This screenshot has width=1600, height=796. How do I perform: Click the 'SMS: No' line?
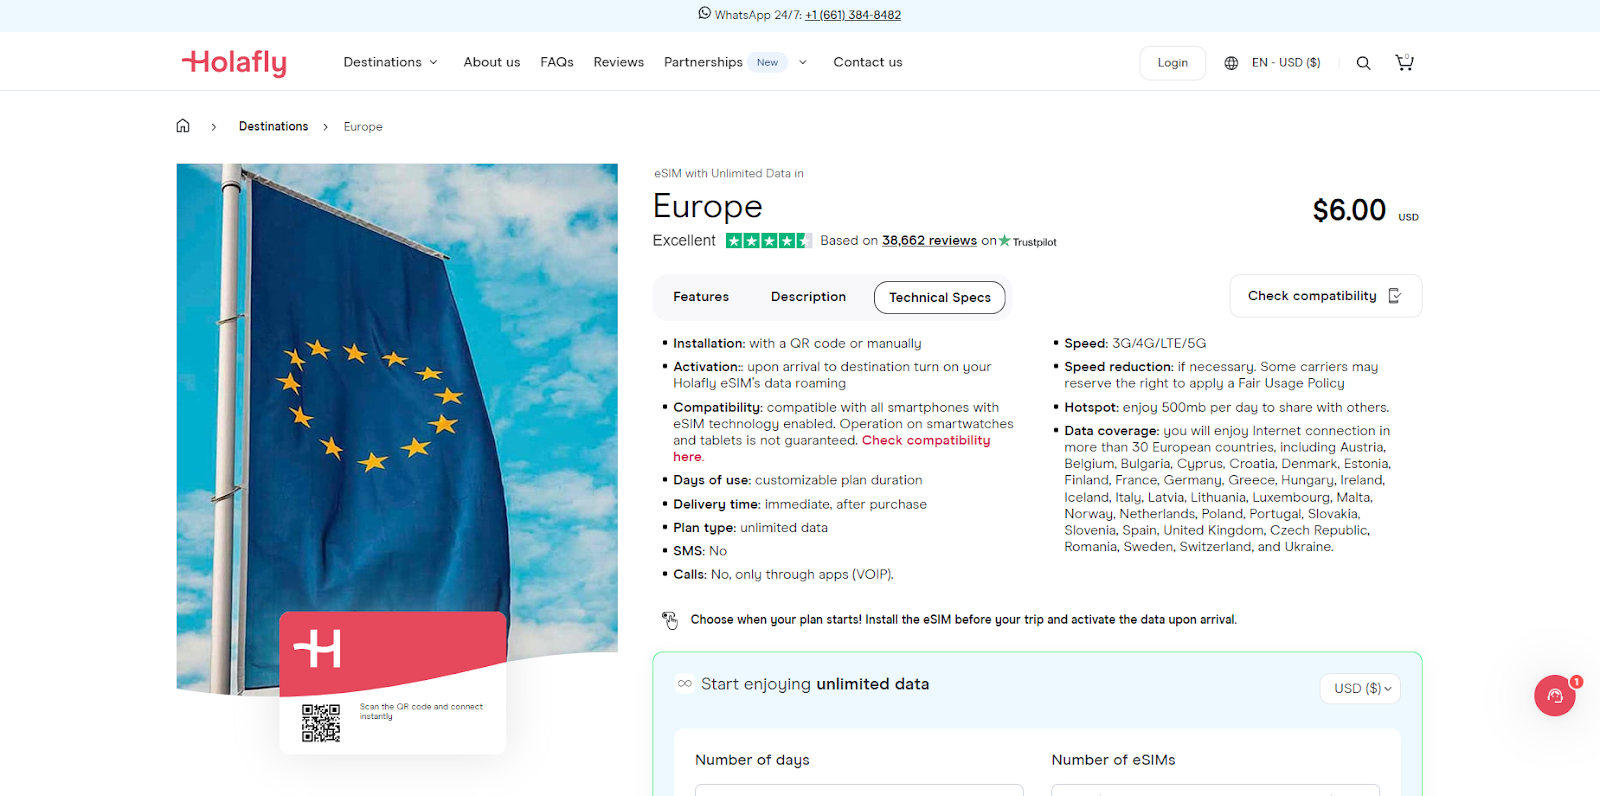coord(700,551)
